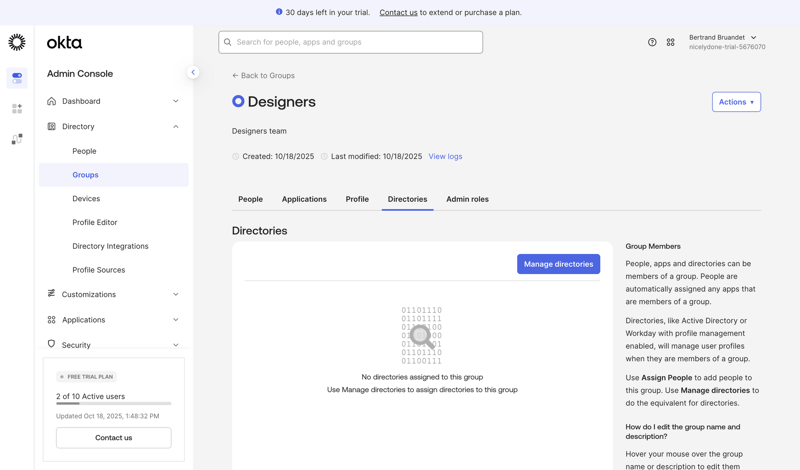The height and width of the screenshot is (470, 800).
Task: Click the search magnifier icon
Action: pos(228,42)
